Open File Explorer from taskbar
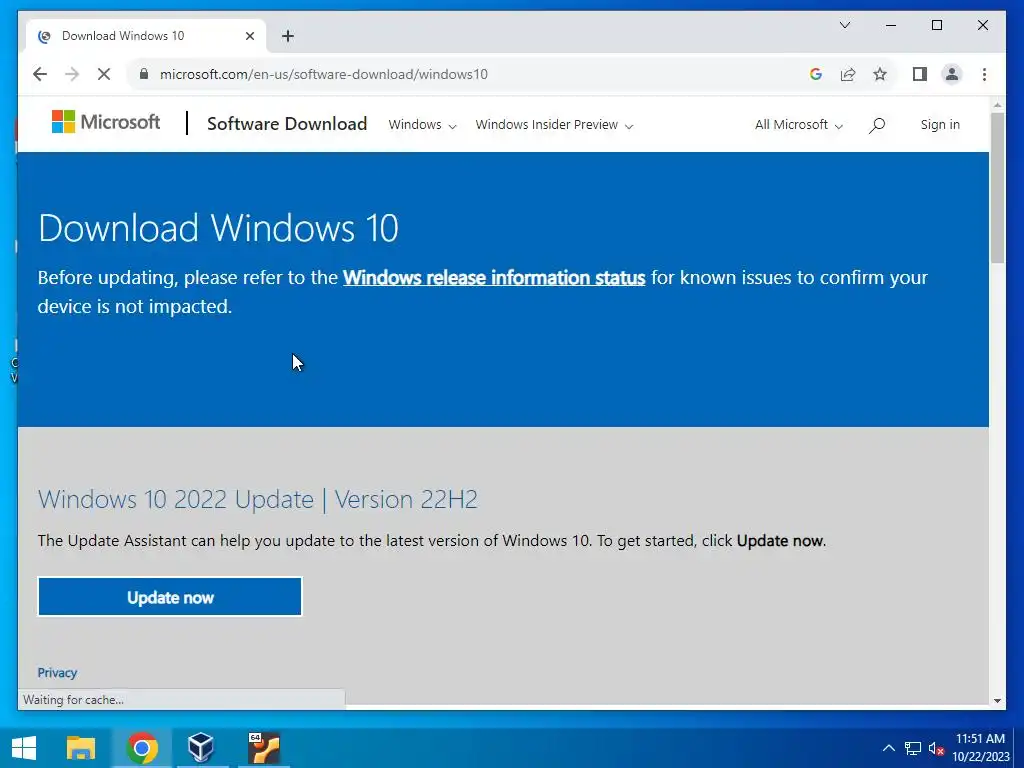The image size is (1024, 768). pyautogui.click(x=81, y=748)
